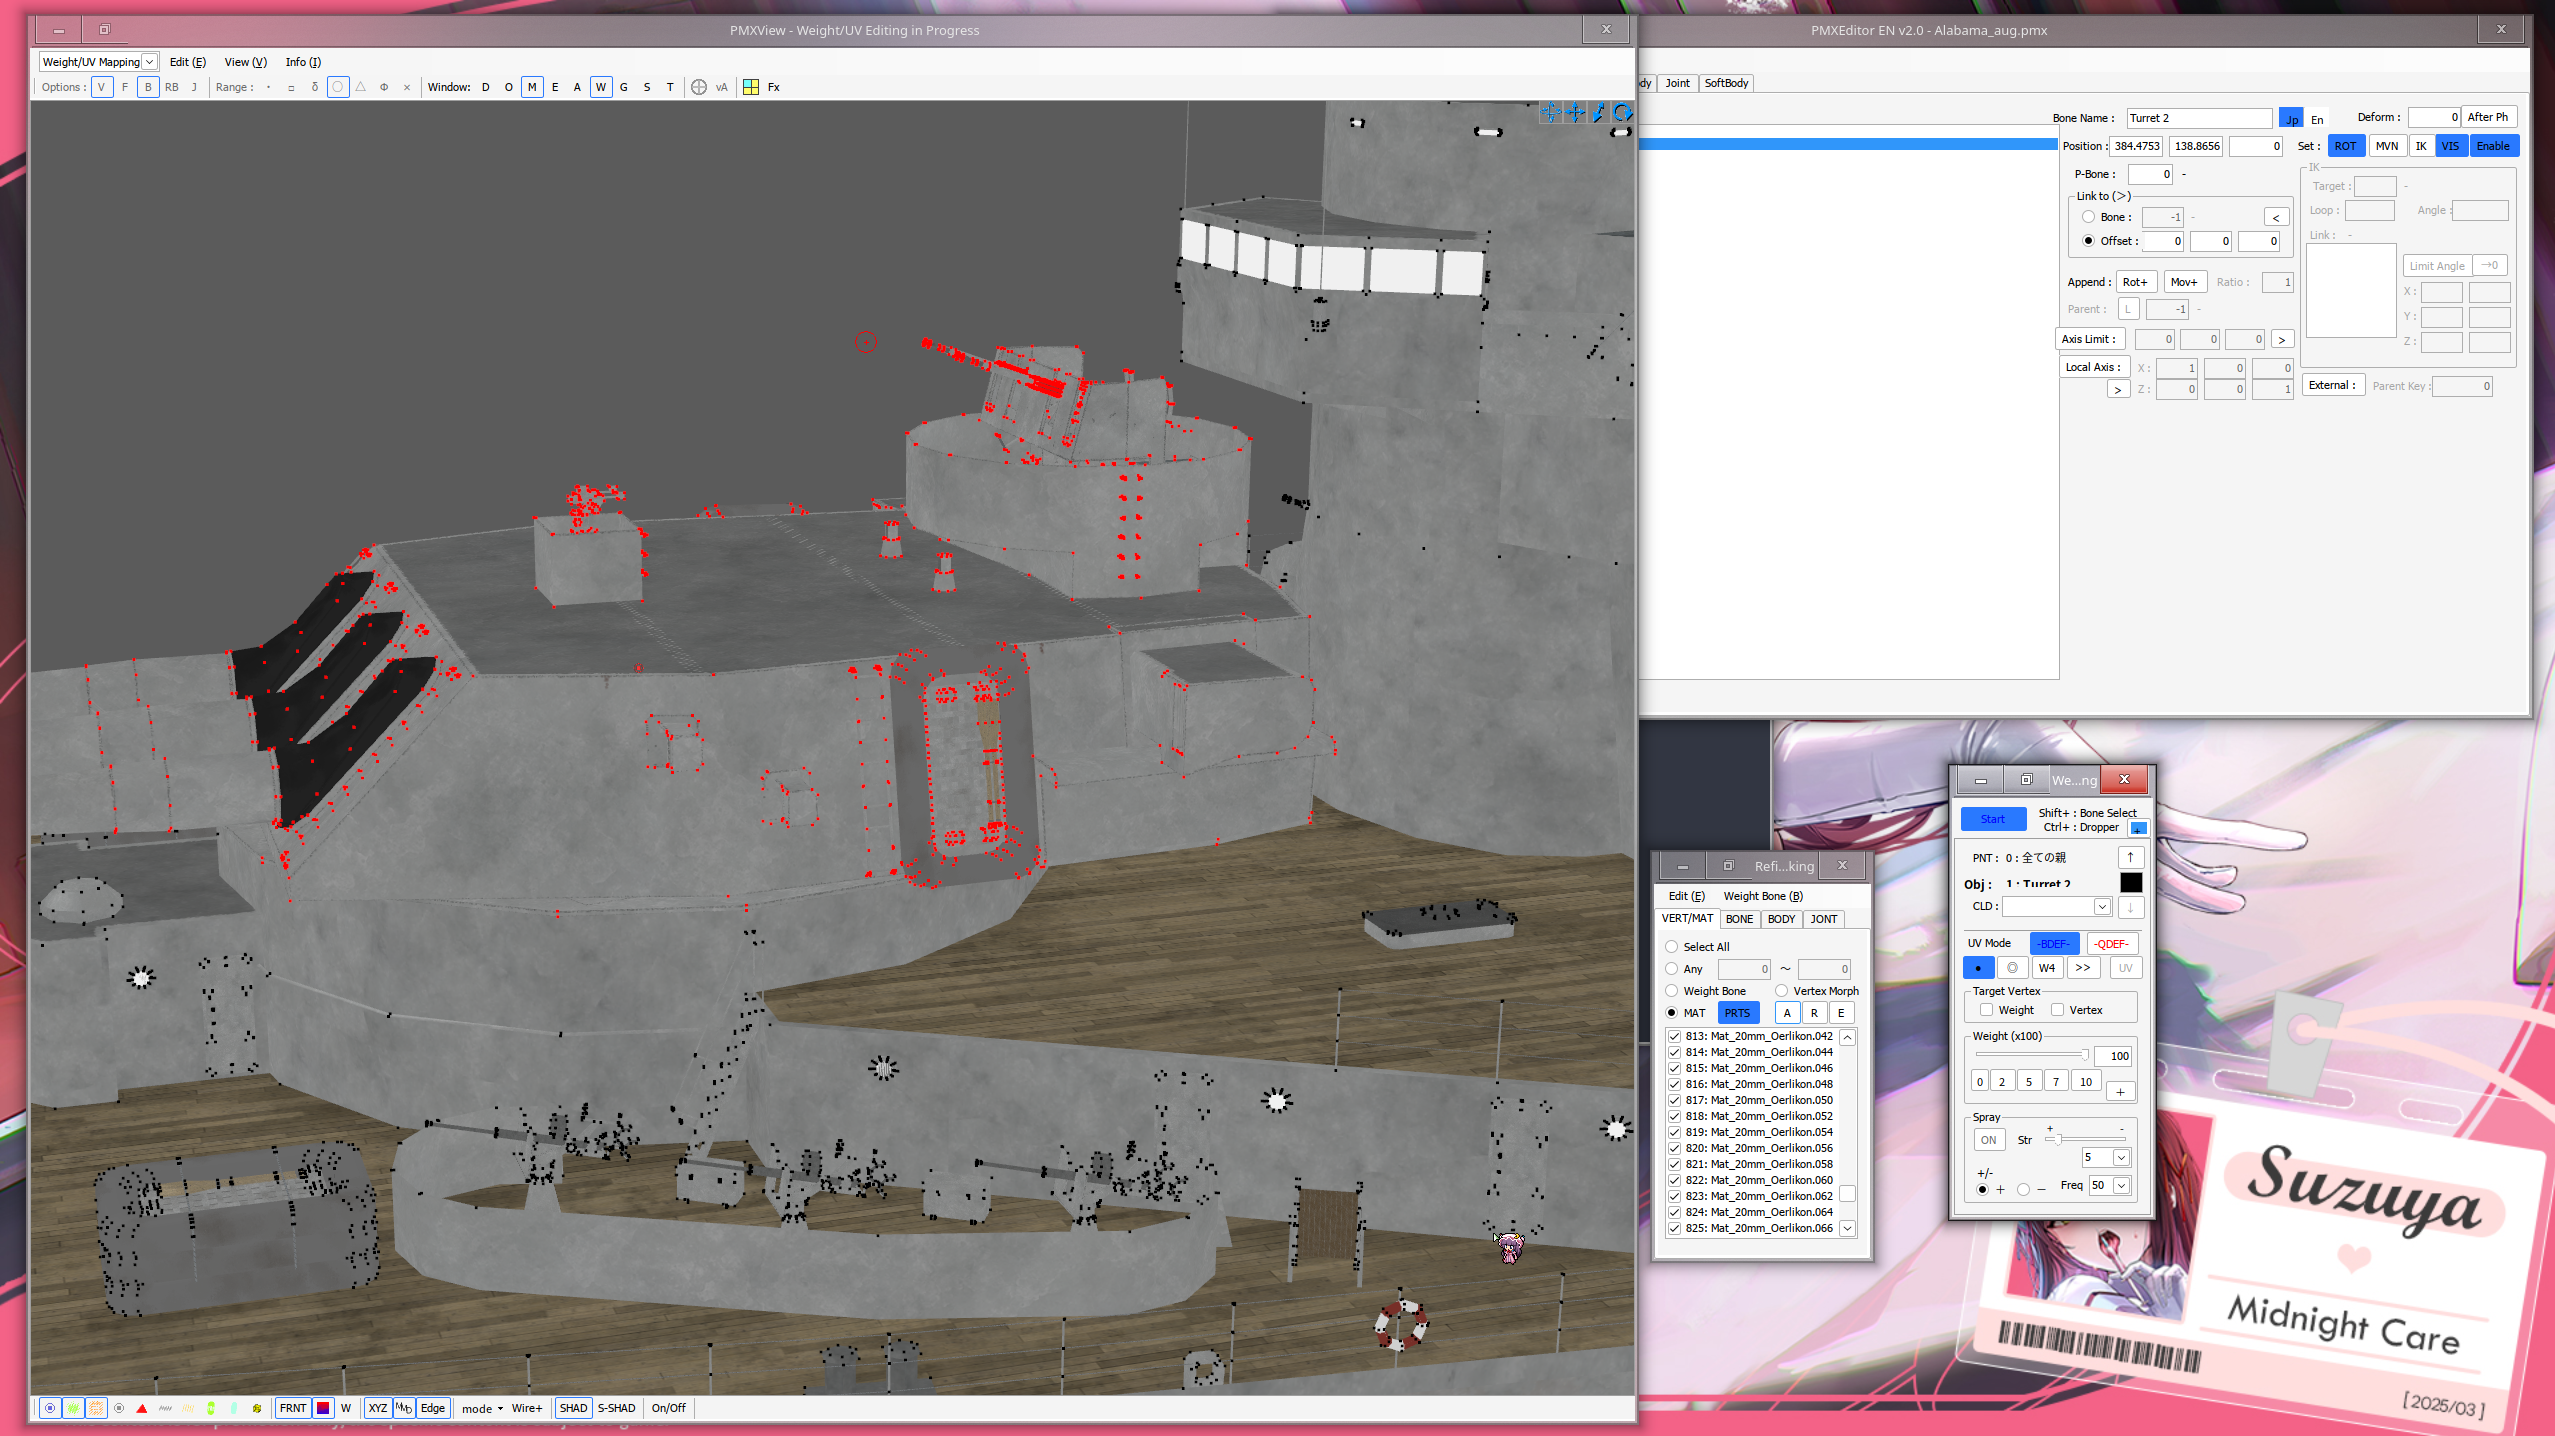Image resolution: width=2555 pixels, height=1436 pixels.
Task: Click the '>>' expand button in weight panel
Action: click(x=2082, y=968)
